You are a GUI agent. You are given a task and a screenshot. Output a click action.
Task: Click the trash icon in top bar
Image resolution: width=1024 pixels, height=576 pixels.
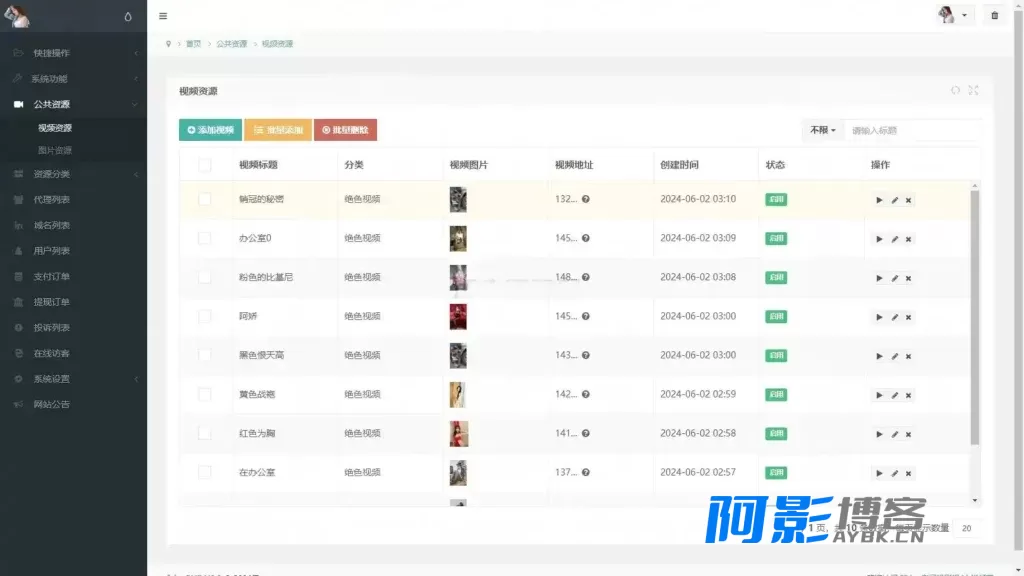[x=995, y=15]
